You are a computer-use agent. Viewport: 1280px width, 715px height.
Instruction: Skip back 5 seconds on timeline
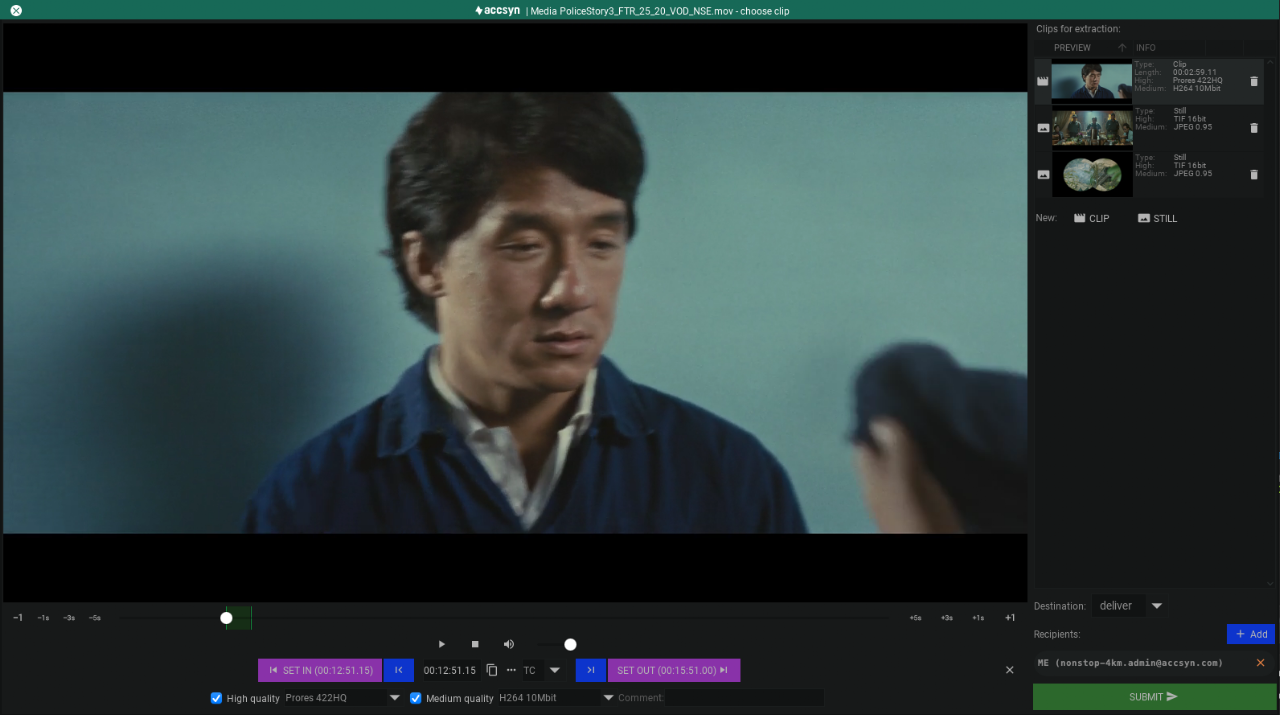(95, 618)
